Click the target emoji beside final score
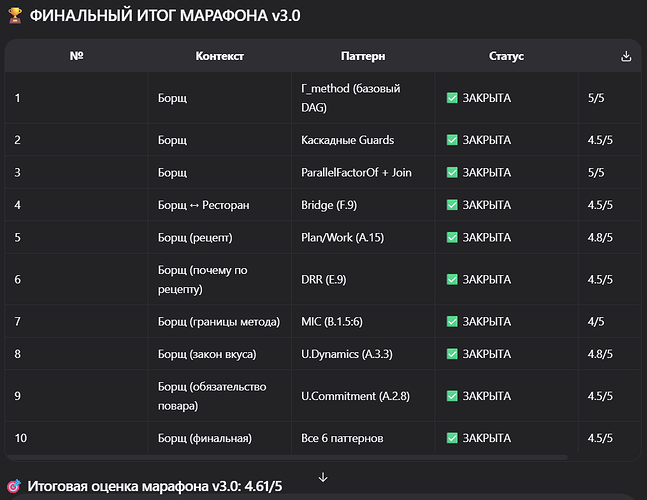The width and height of the screenshot is (647, 500). click(14, 486)
